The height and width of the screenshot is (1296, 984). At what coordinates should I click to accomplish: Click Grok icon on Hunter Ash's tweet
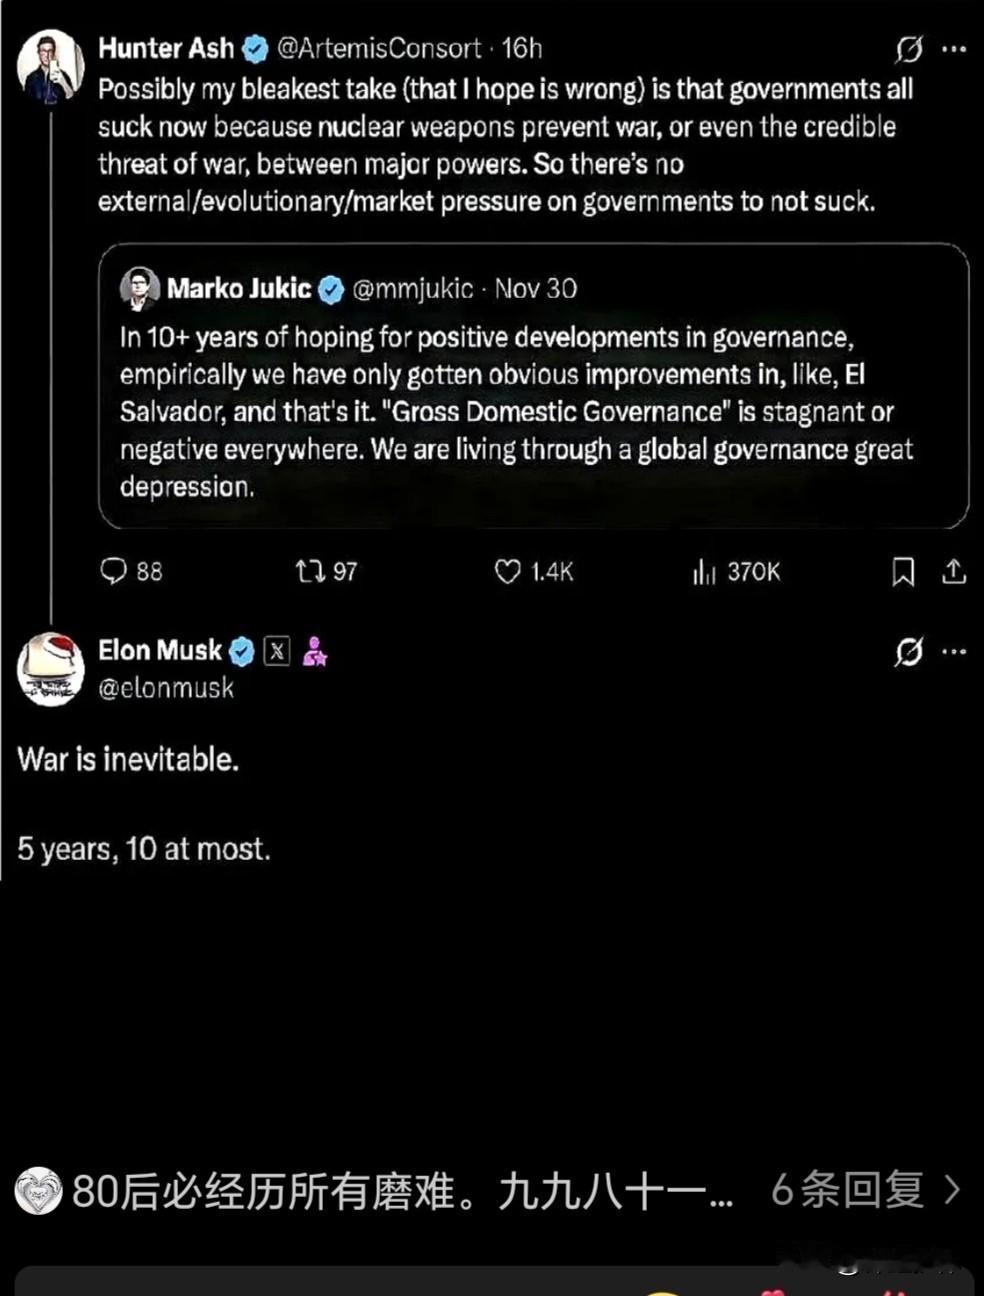(x=909, y=48)
